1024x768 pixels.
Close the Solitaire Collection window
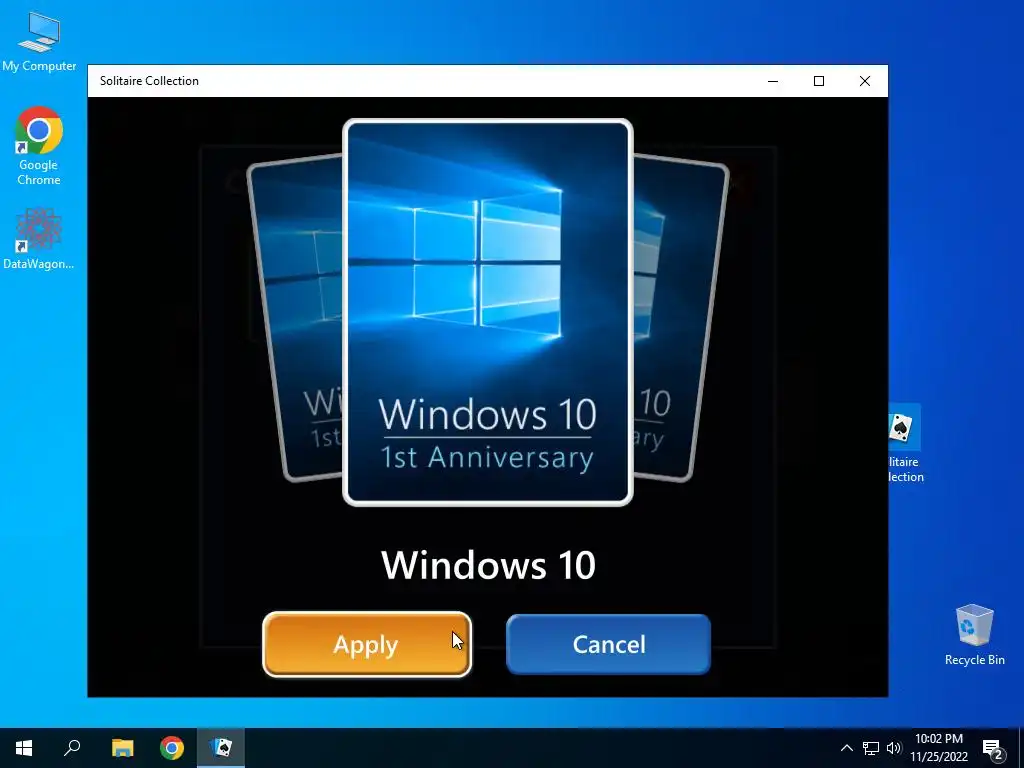[x=865, y=81]
